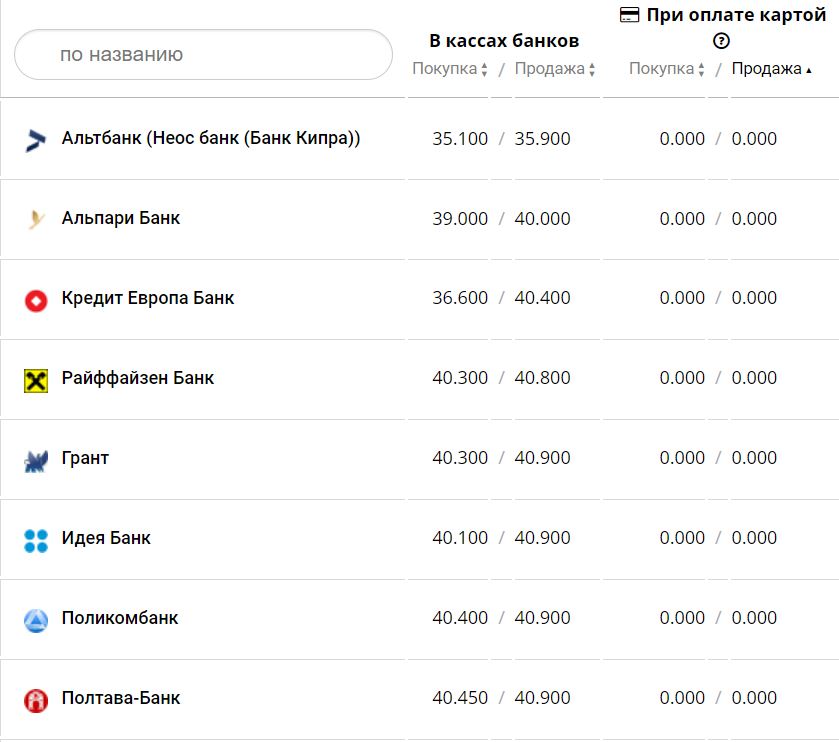The width and height of the screenshot is (839, 742).
Task: Click the Альтбанк logo icon
Action: pyautogui.click(x=36, y=140)
